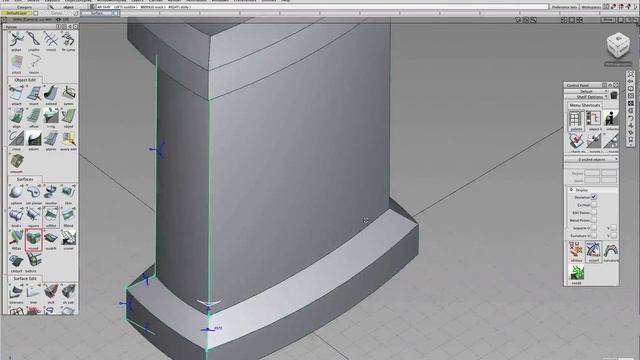Select the extend tool under Object Edit
Screen dimensions: 640x360
51,95
